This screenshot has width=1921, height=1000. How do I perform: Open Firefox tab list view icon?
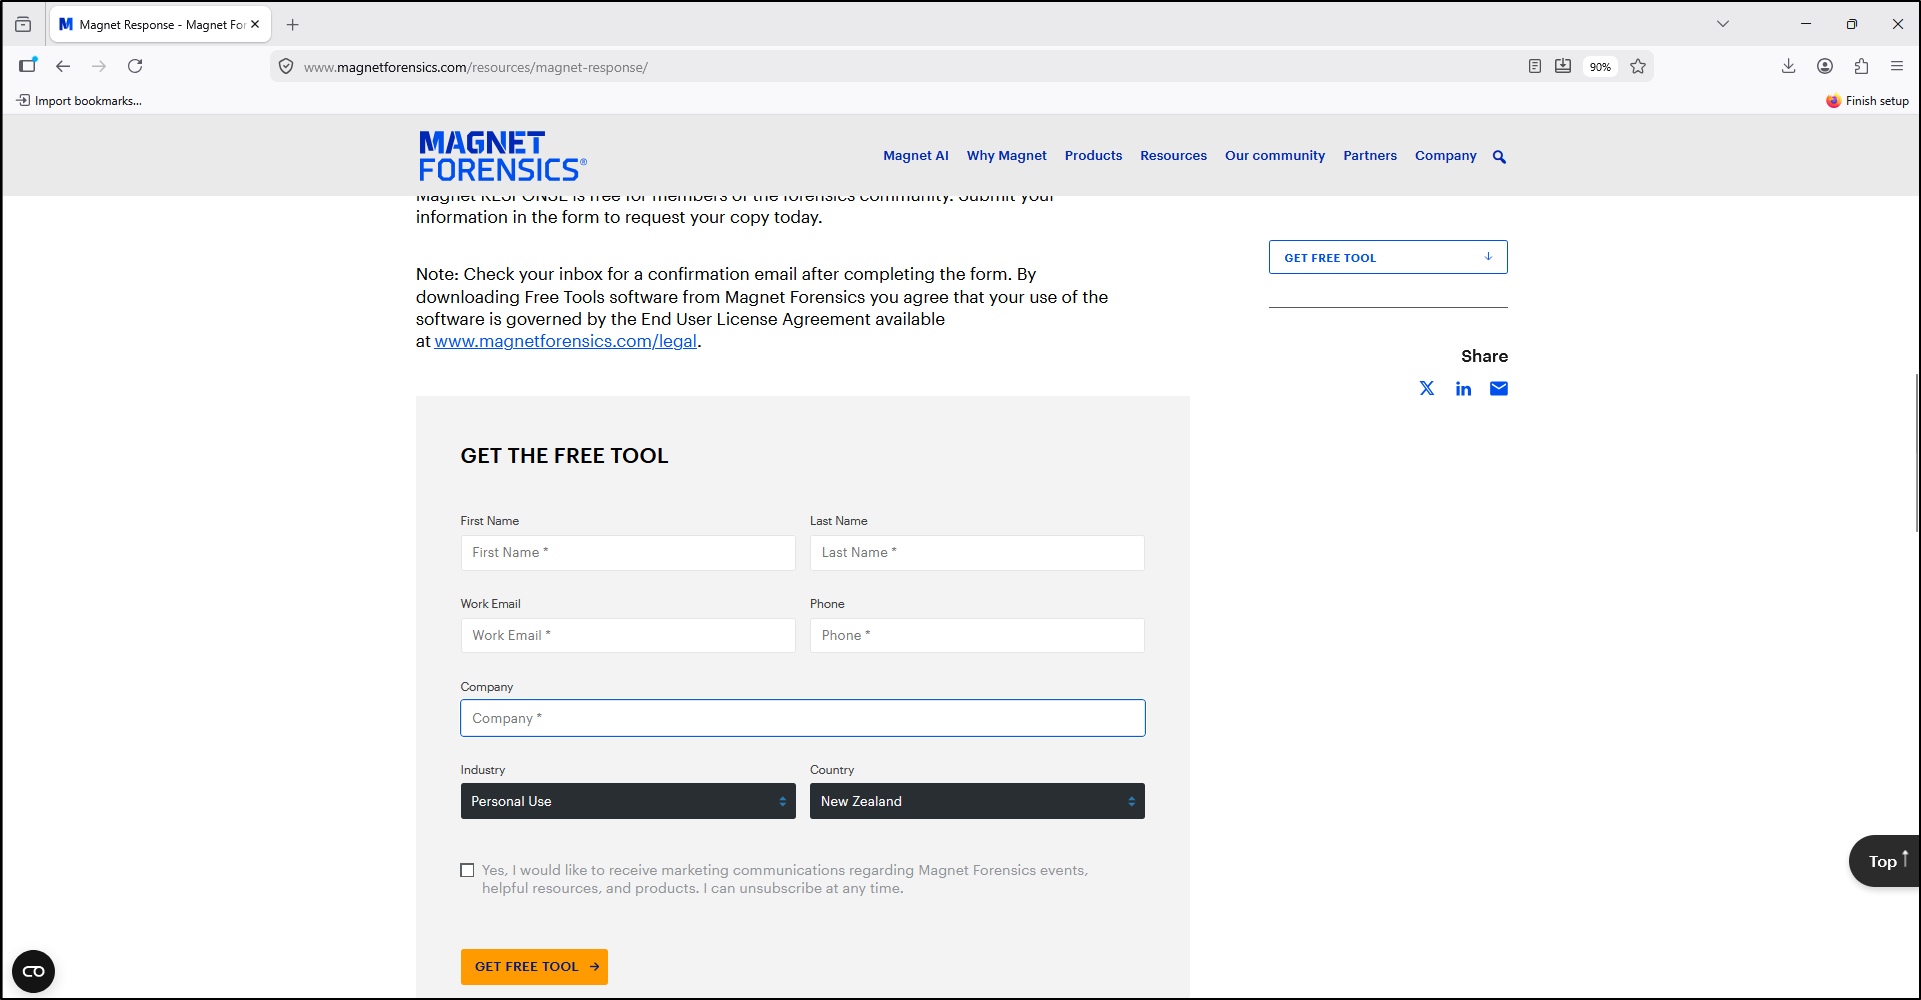[x=23, y=24]
